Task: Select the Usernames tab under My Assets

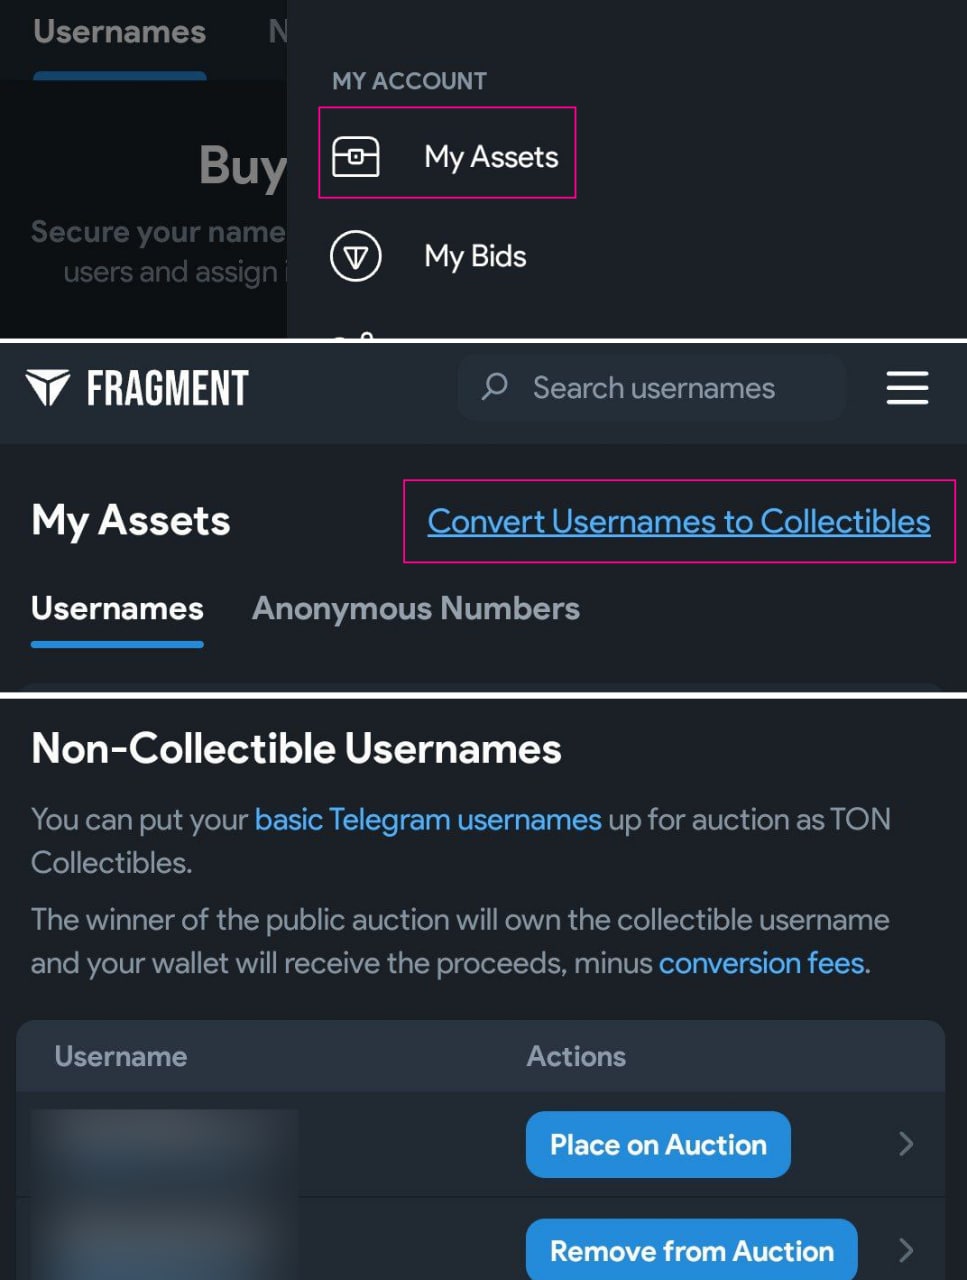Action: click(117, 609)
